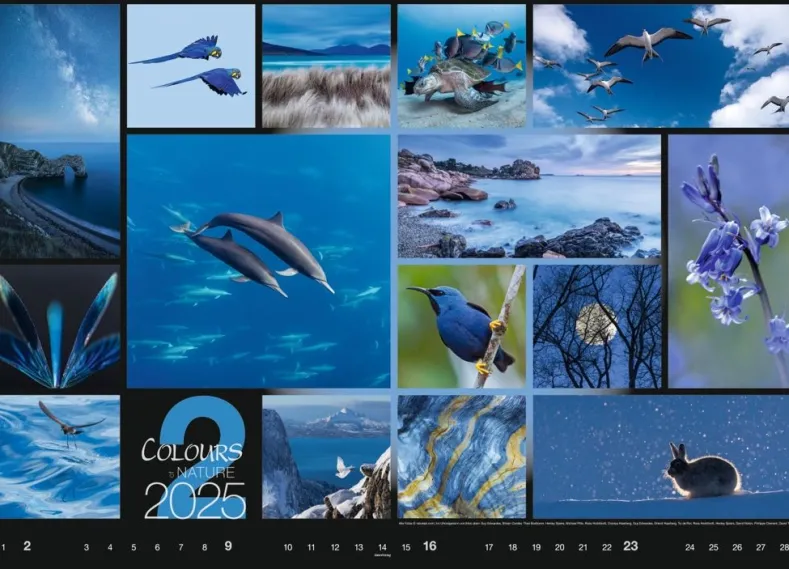Image resolution: width=789 pixels, height=569 pixels.
Task: Select bold date 2 on calendar strip
Action: coord(27,546)
